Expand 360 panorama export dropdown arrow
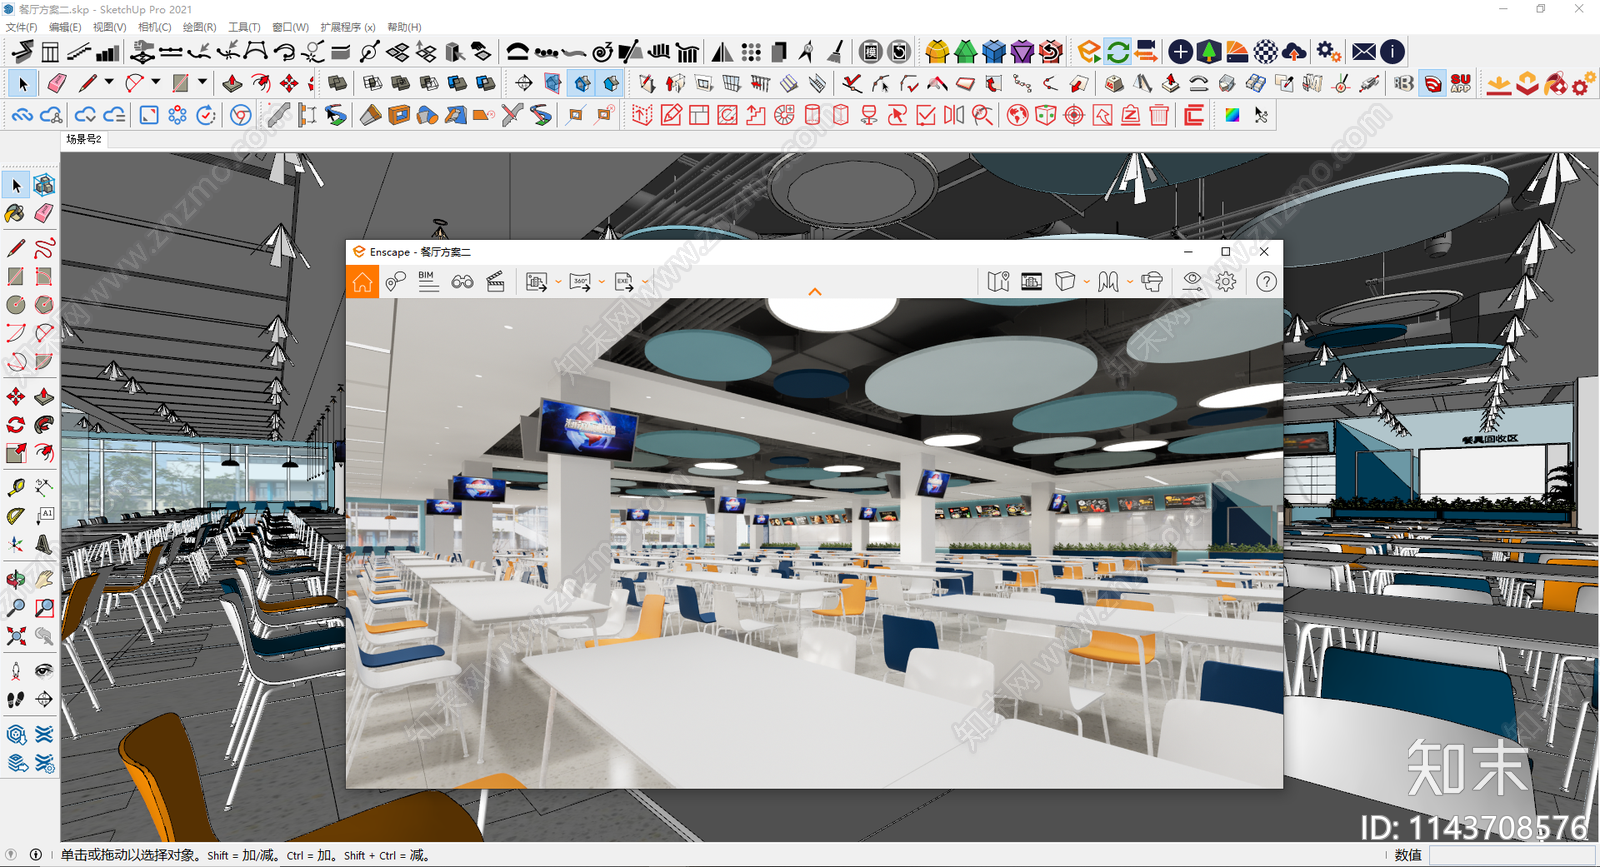This screenshot has height=867, width=1600. (x=601, y=282)
